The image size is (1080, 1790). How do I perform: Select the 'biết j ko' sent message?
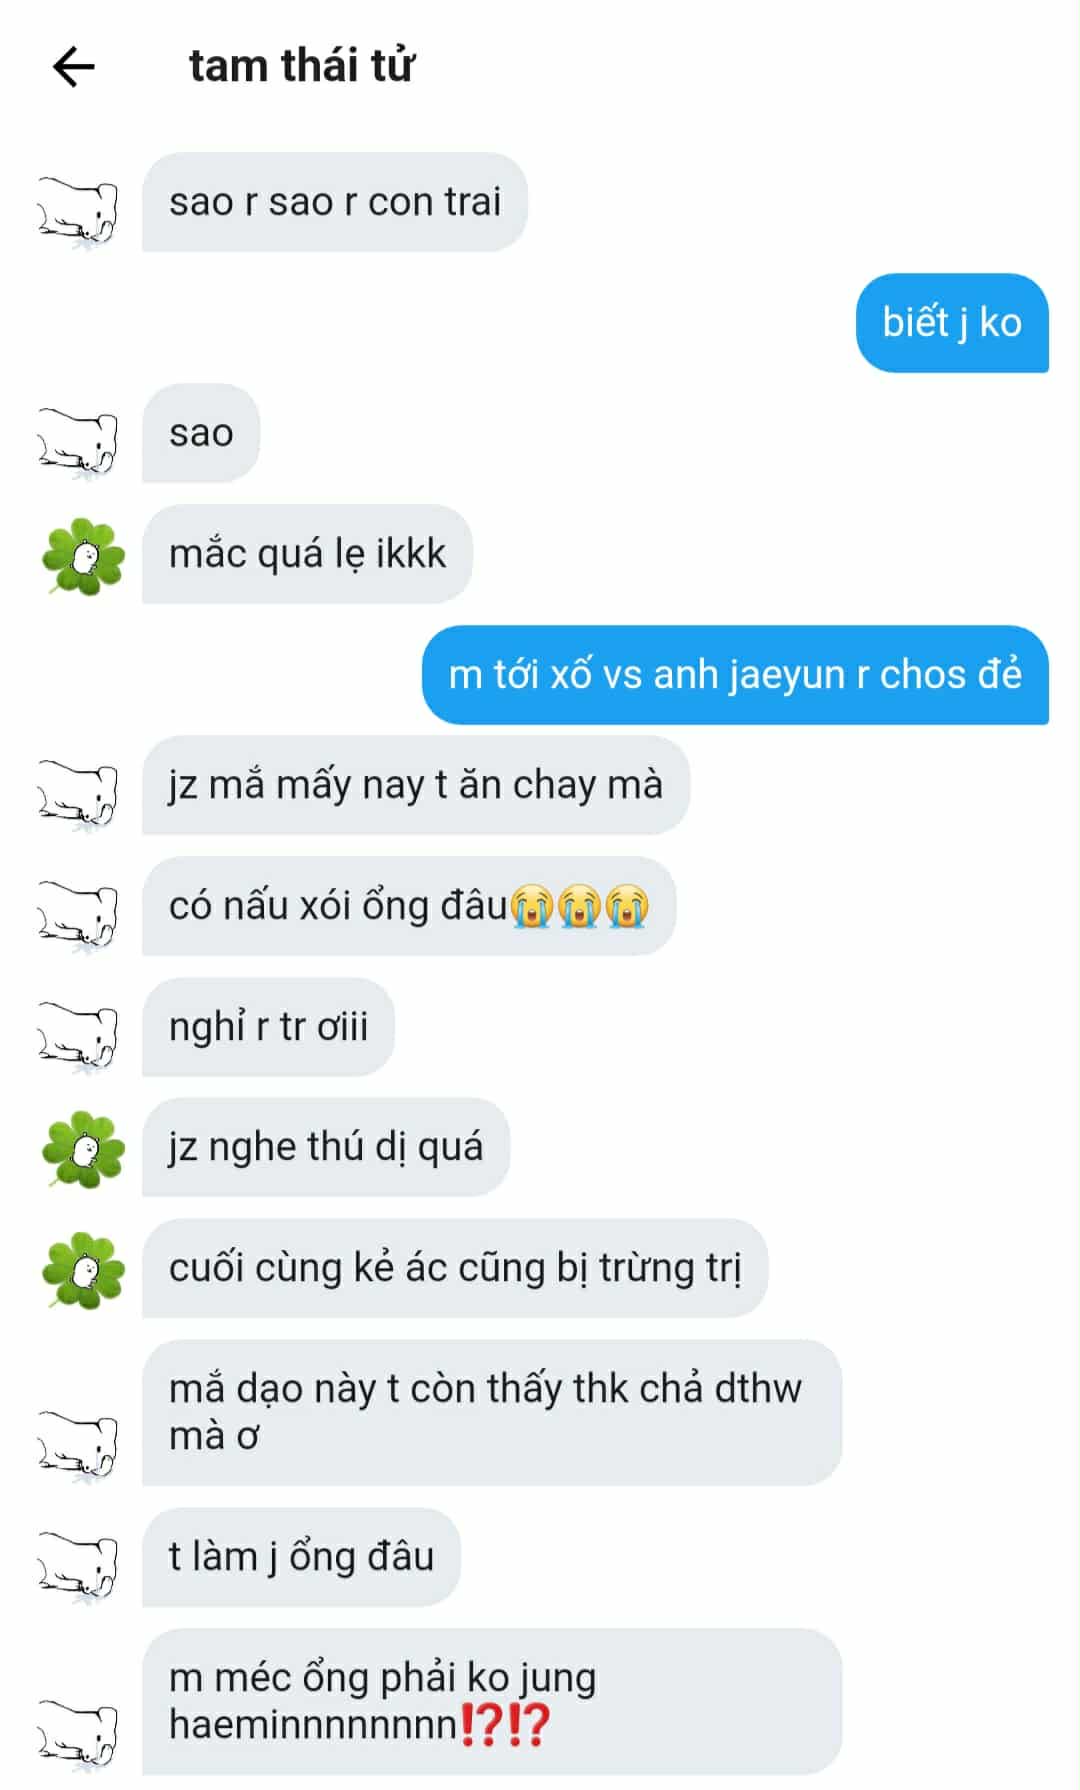[951, 323]
